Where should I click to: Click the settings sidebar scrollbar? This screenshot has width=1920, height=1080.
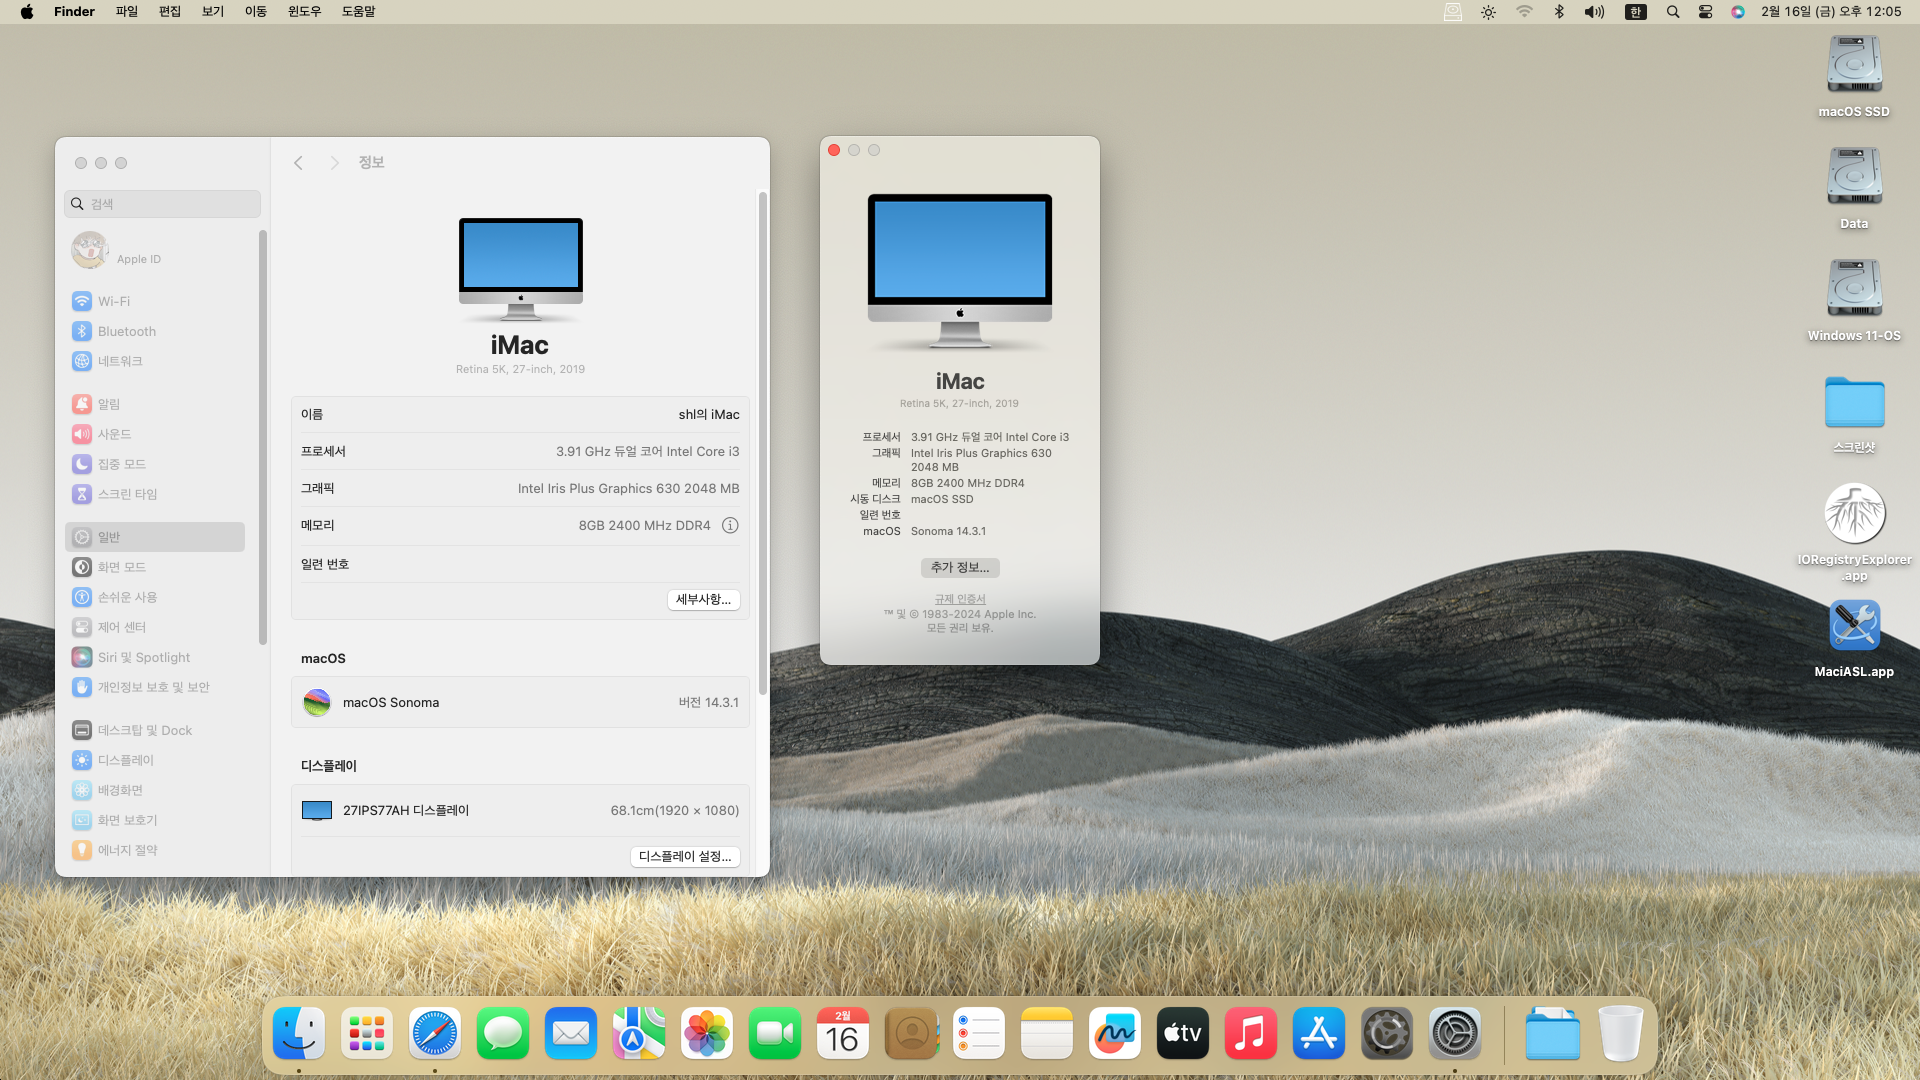pyautogui.click(x=263, y=437)
